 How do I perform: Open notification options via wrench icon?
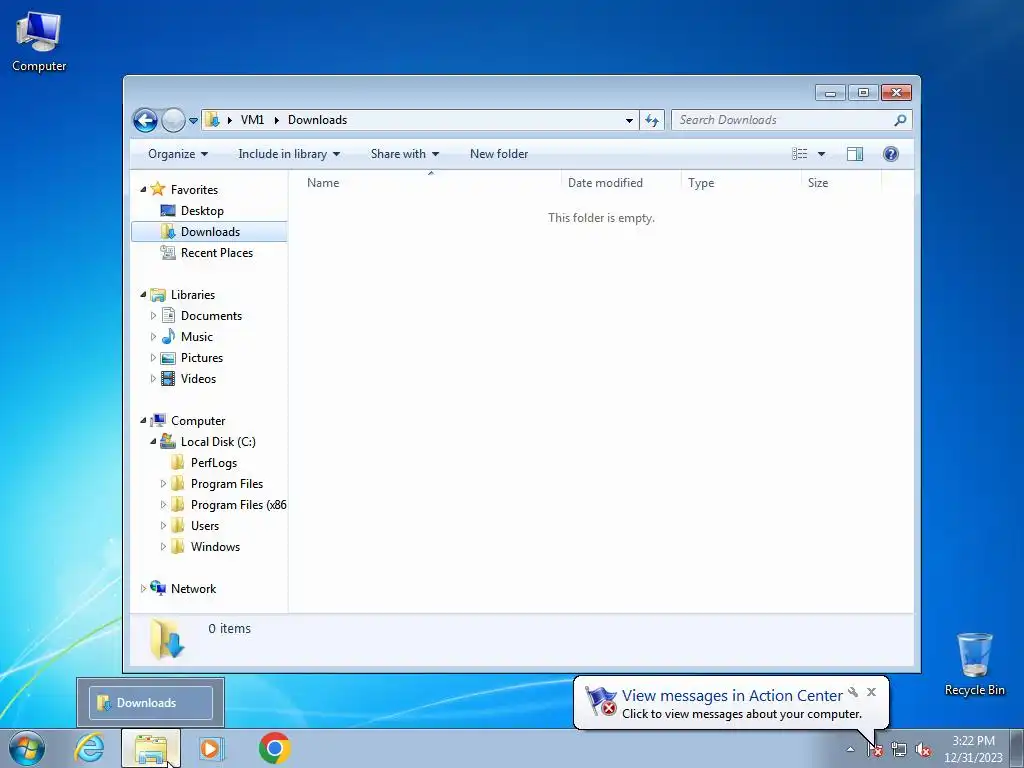[x=853, y=692]
